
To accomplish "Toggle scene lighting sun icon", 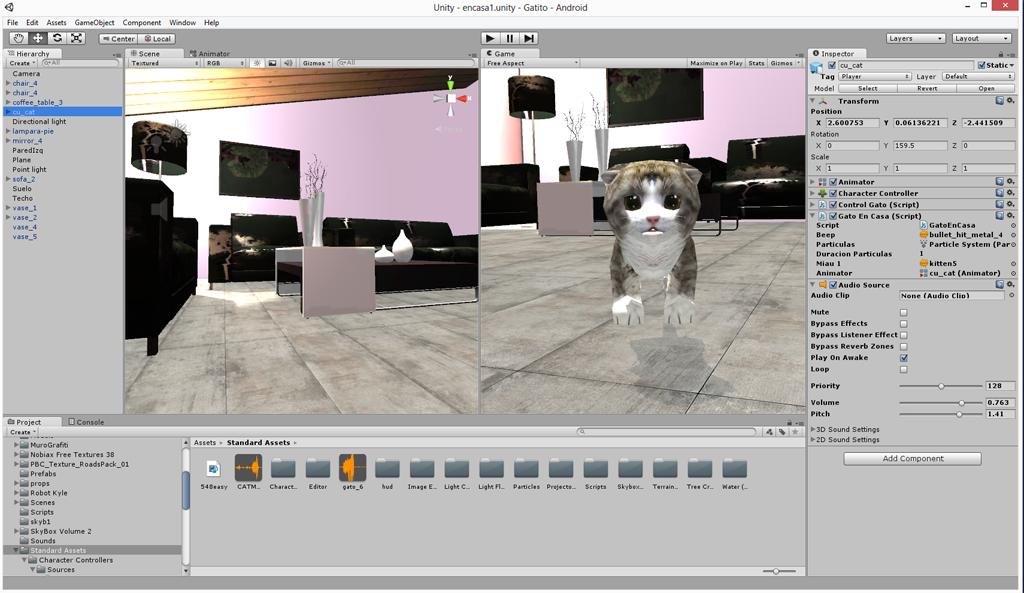I will (x=257, y=63).
